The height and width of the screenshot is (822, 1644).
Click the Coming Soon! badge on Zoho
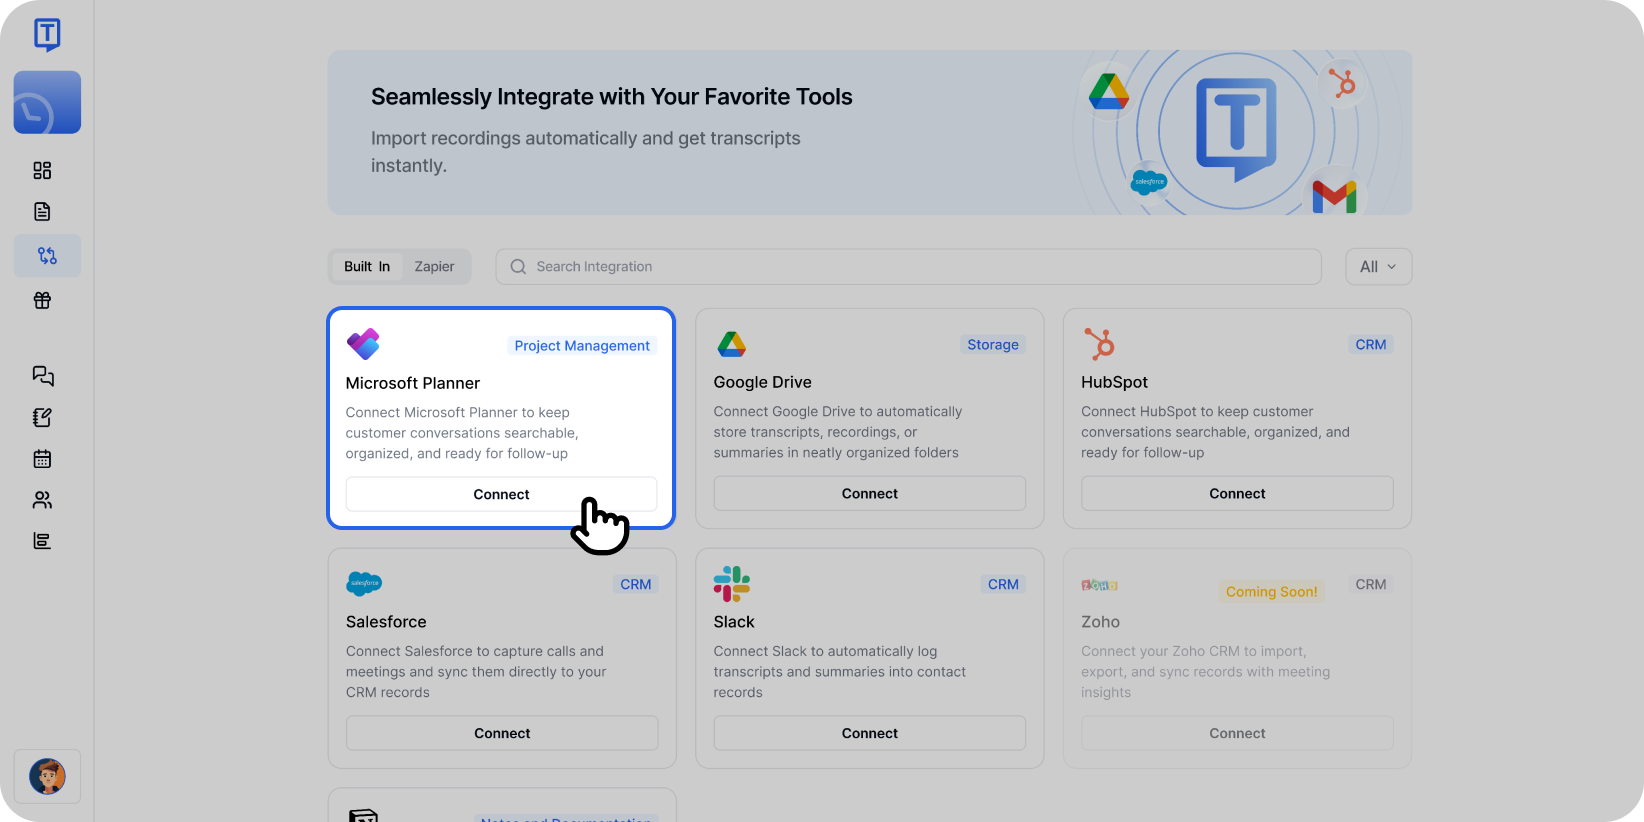(x=1271, y=592)
